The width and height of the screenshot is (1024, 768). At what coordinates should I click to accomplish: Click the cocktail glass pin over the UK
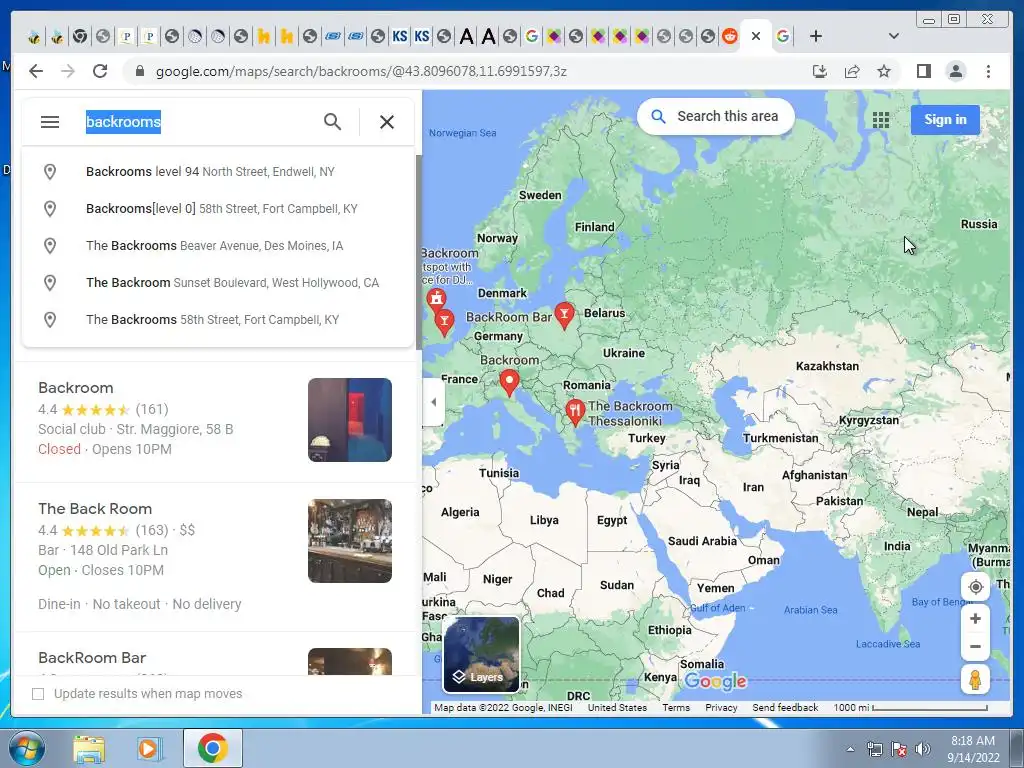pos(444,322)
